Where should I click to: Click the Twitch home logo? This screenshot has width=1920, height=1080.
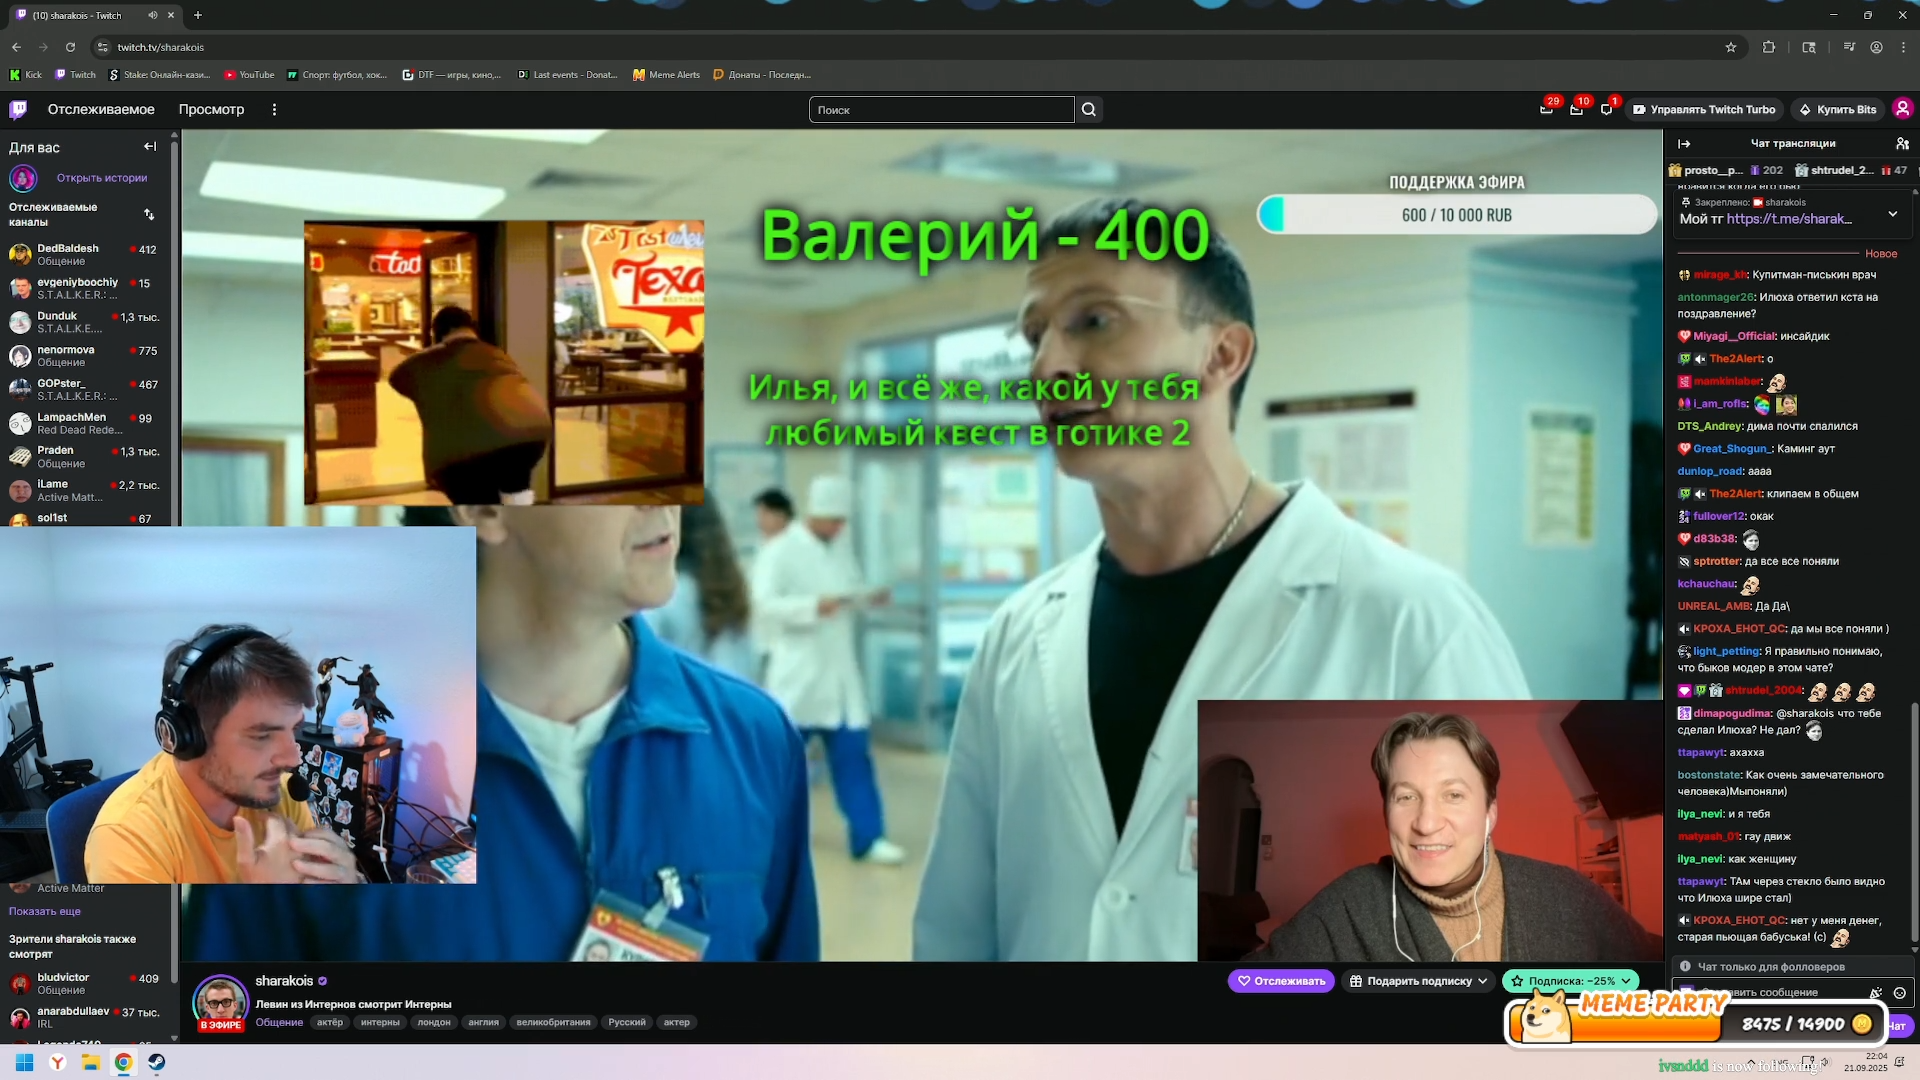tap(18, 110)
